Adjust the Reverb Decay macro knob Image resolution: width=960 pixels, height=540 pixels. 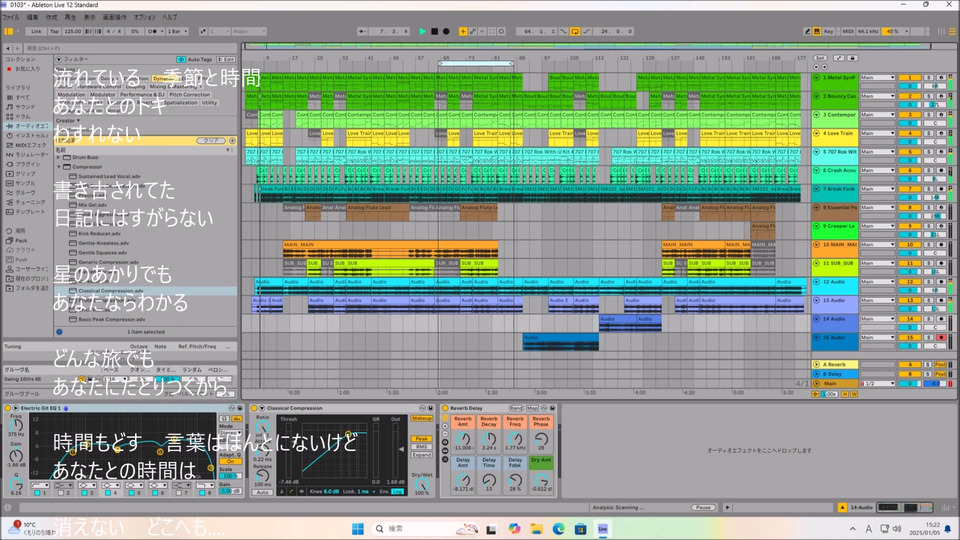489,438
